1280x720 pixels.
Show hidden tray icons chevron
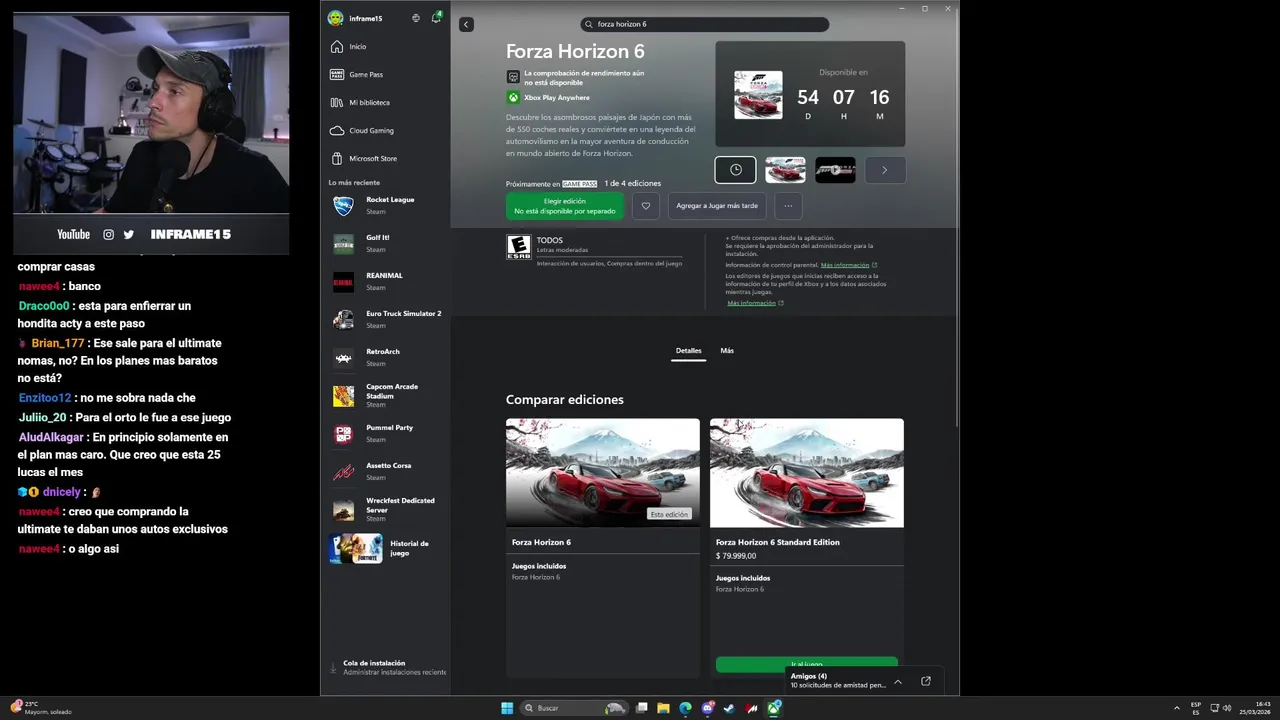tap(1176, 708)
